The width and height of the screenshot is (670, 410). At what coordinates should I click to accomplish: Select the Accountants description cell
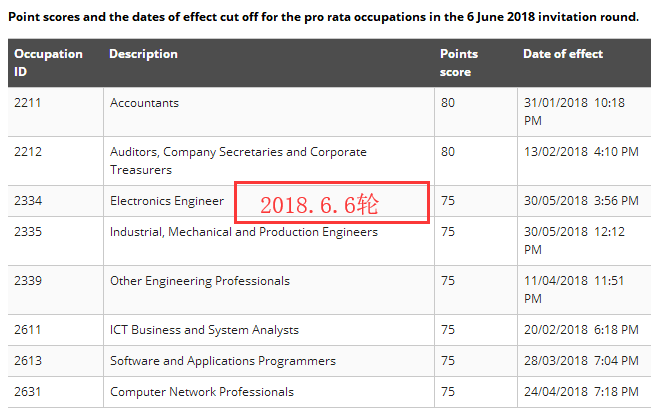144,102
